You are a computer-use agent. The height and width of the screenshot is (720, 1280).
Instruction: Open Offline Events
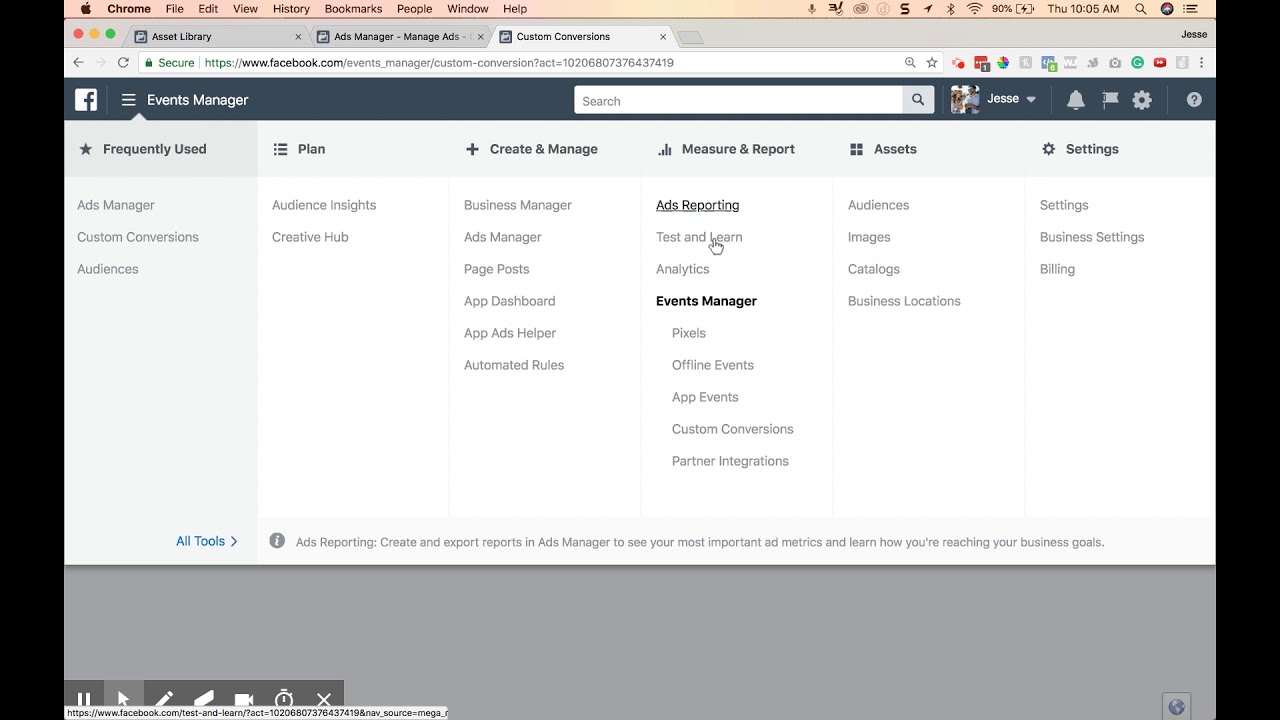(x=713, y=365)
